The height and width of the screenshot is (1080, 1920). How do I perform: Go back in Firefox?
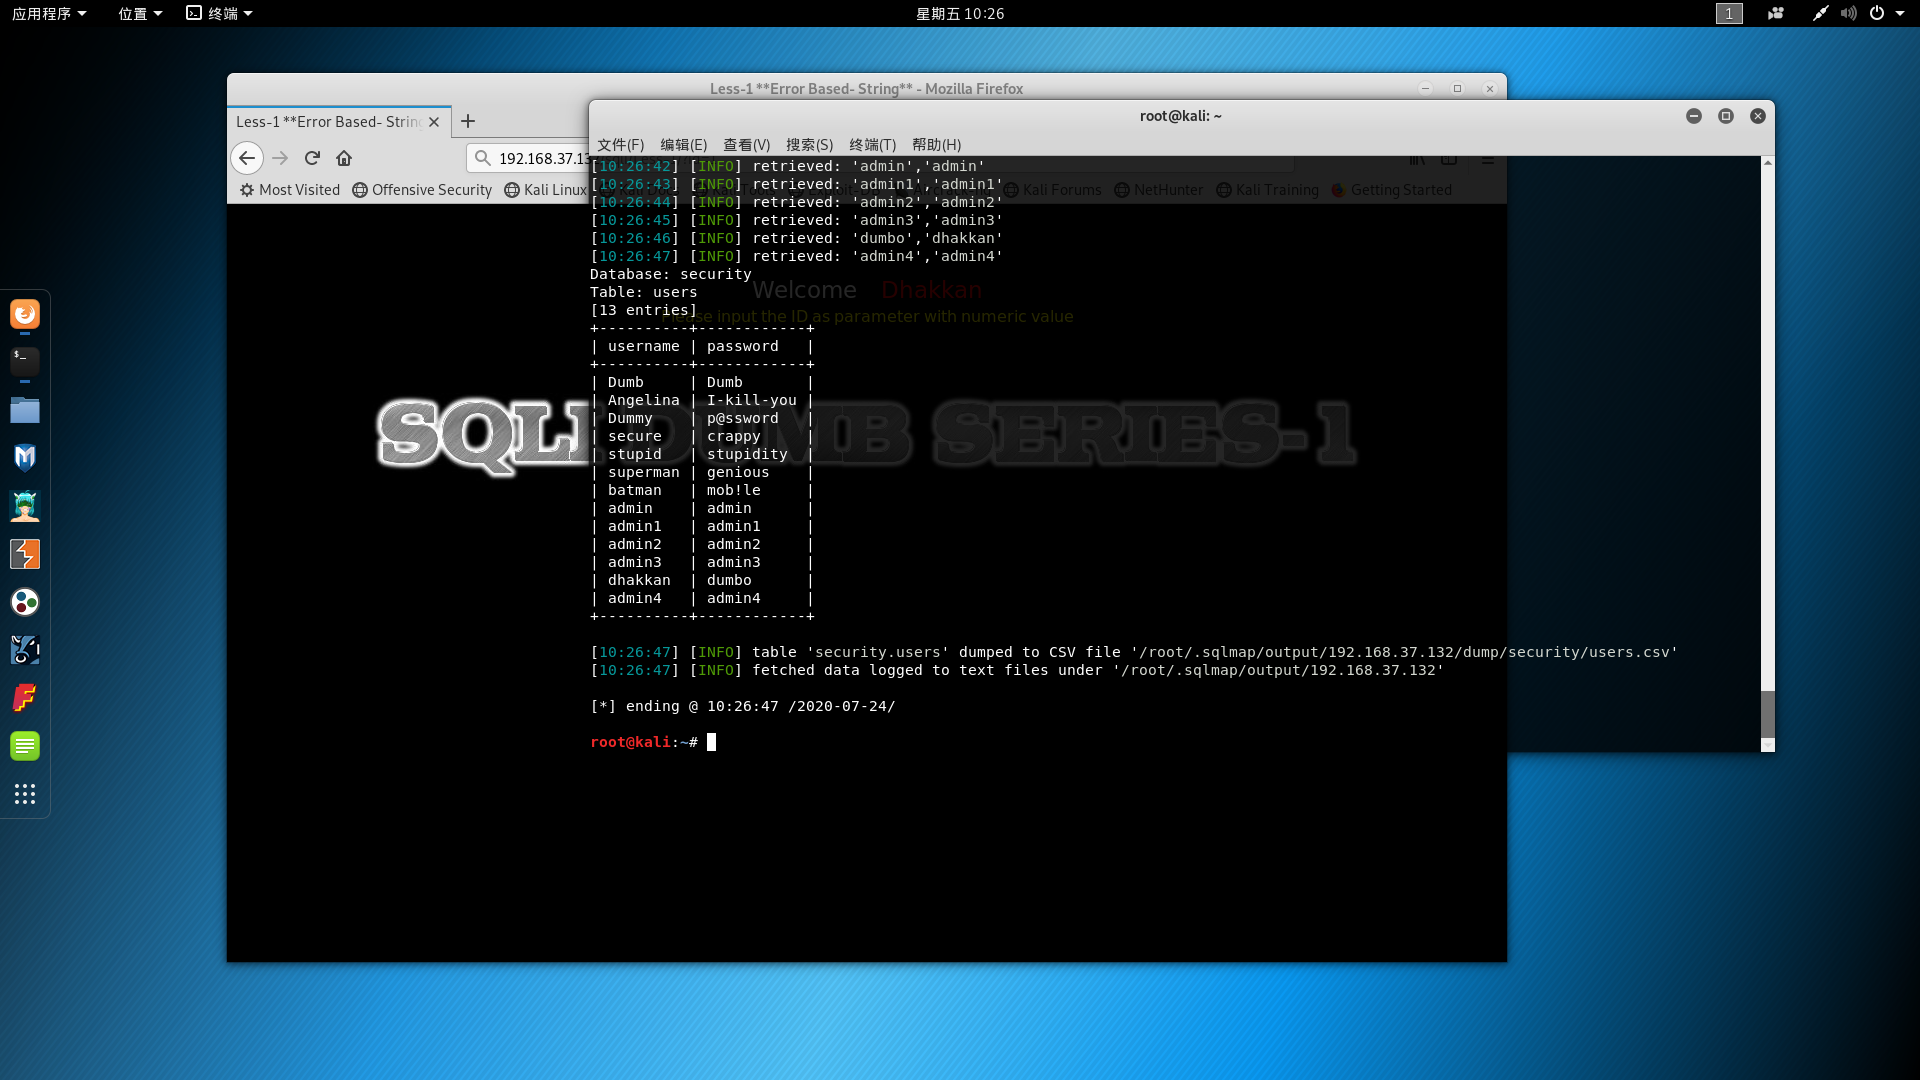247,158
